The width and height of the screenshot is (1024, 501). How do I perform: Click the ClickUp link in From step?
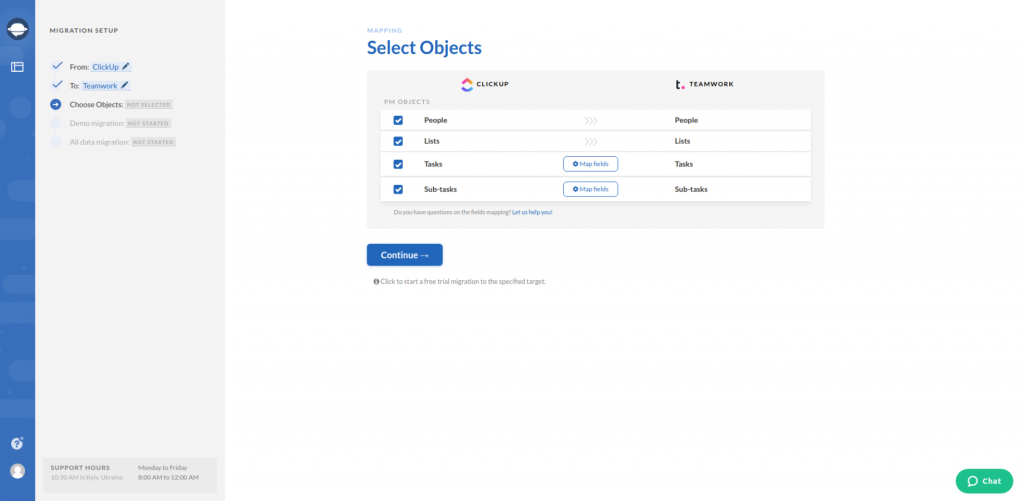coord(105,67)
